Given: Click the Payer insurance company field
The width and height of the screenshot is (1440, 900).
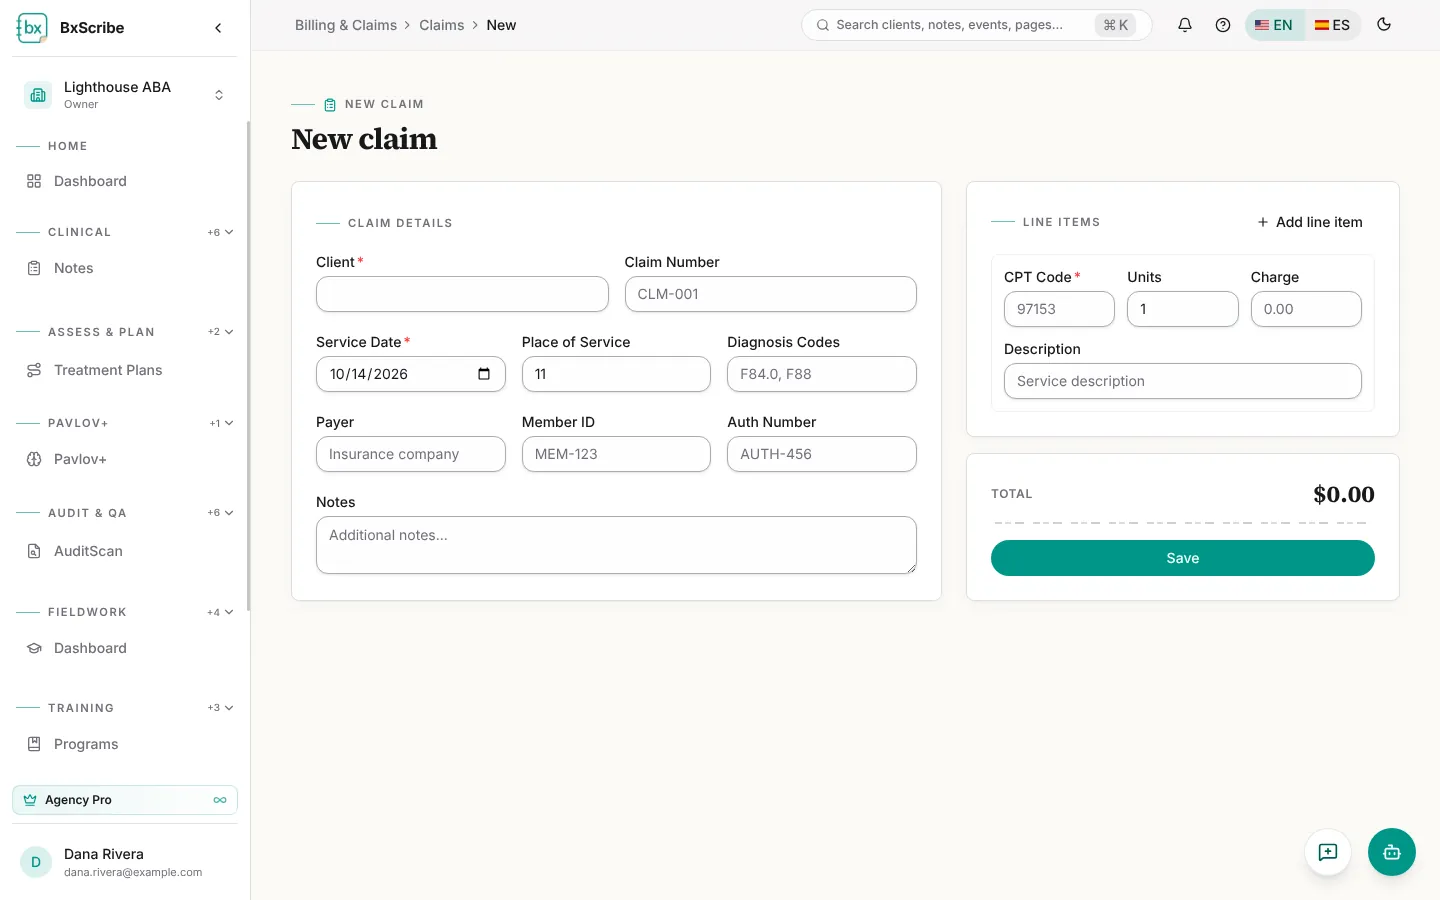Looking at the screenshot, I should [411, 454].
